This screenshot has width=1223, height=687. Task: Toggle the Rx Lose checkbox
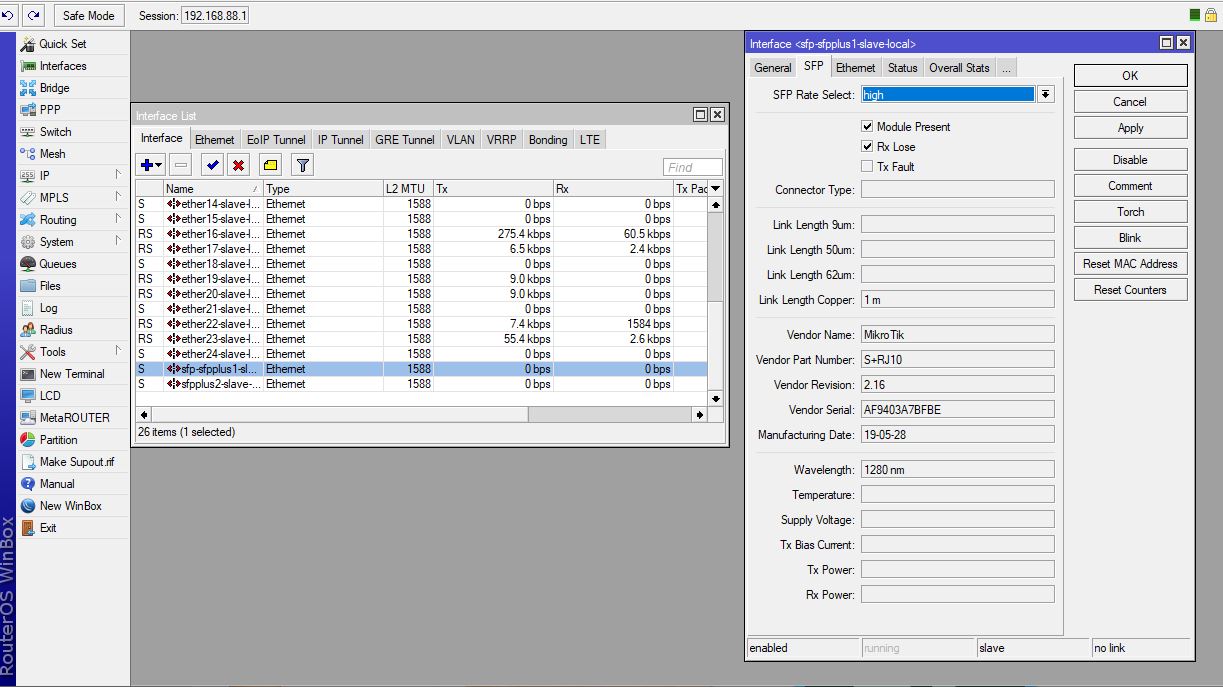tap(867, 147)
